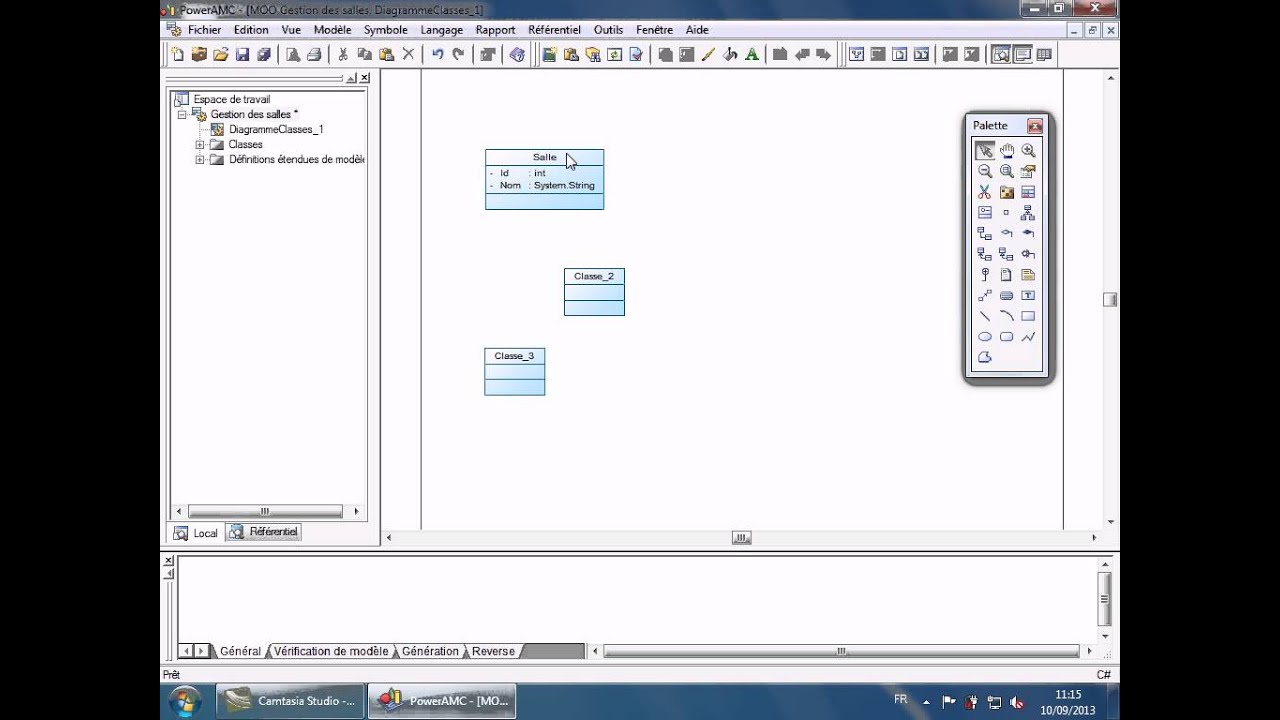The height and width of the screenshot is (720, 1280).
Task: Click the Paste toolbar icon
Action: tap(386, 55)
